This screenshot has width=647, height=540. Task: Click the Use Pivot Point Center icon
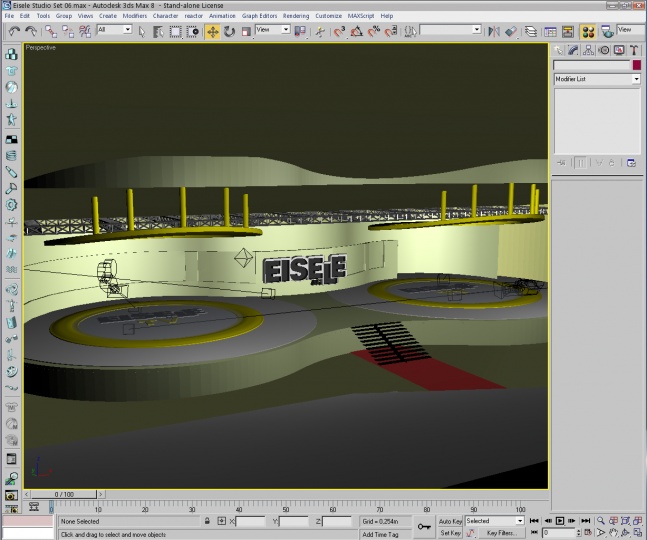pos(300,31)
